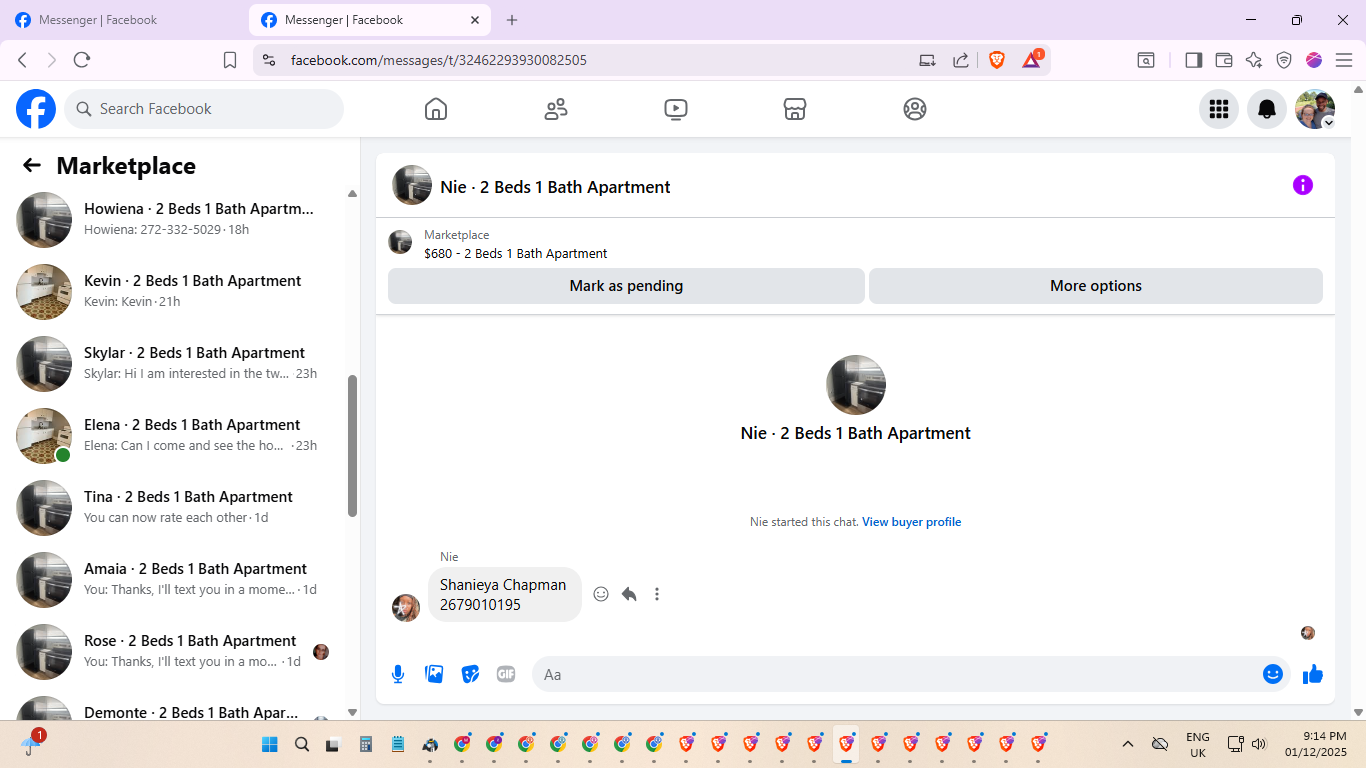View site information icon in address bar

(268, 60)
